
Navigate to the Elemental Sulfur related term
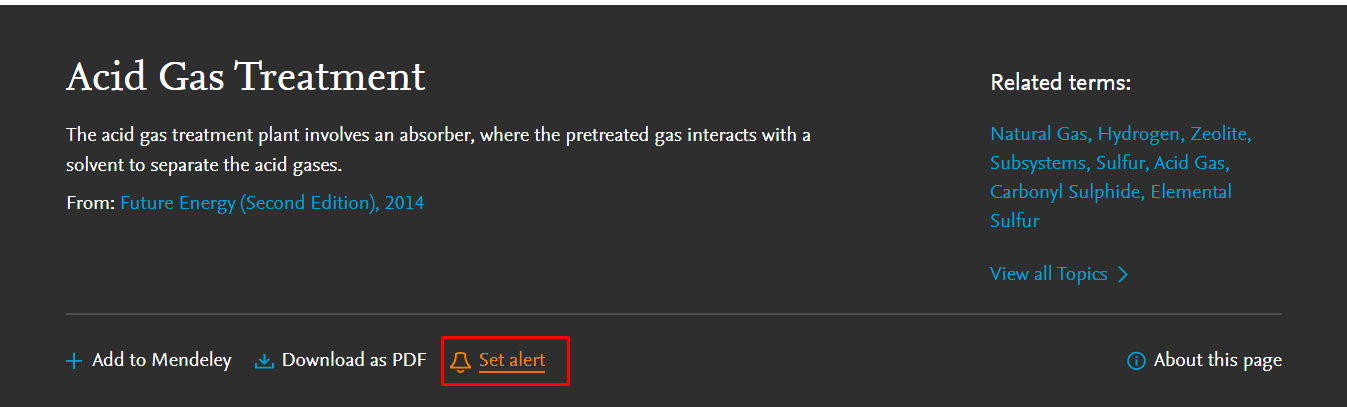1111,206
